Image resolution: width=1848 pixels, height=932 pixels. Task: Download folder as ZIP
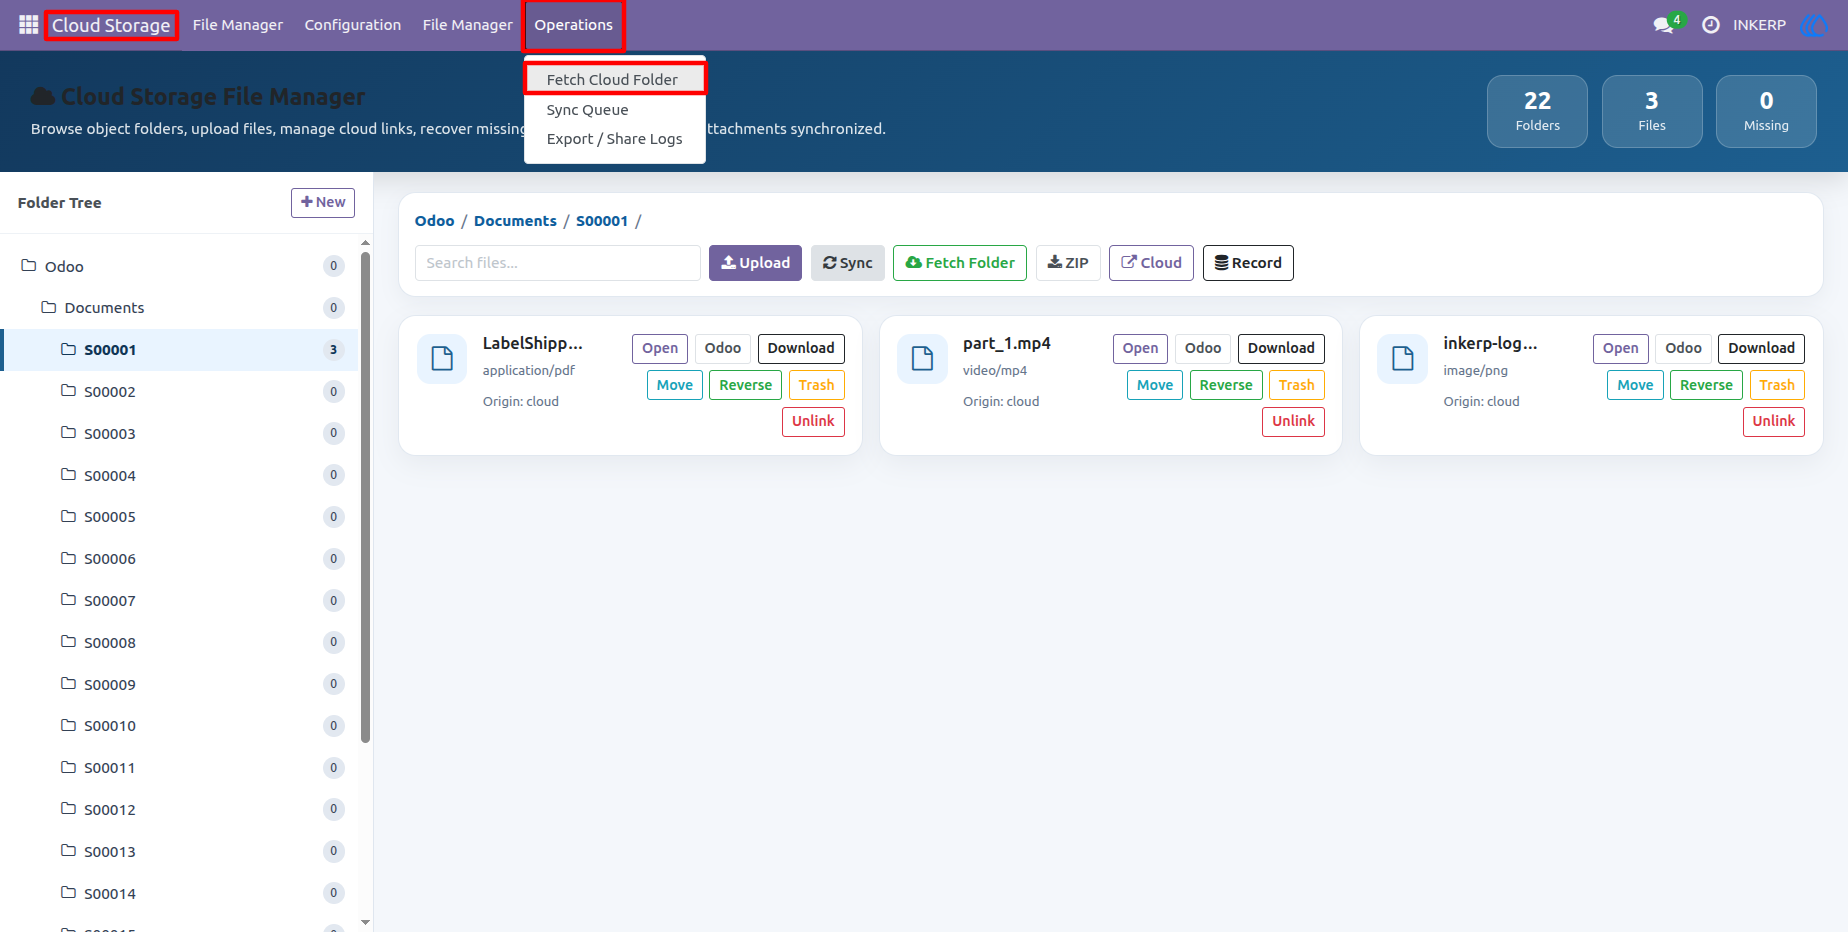pyautogui.click(x=1068, y=263)
